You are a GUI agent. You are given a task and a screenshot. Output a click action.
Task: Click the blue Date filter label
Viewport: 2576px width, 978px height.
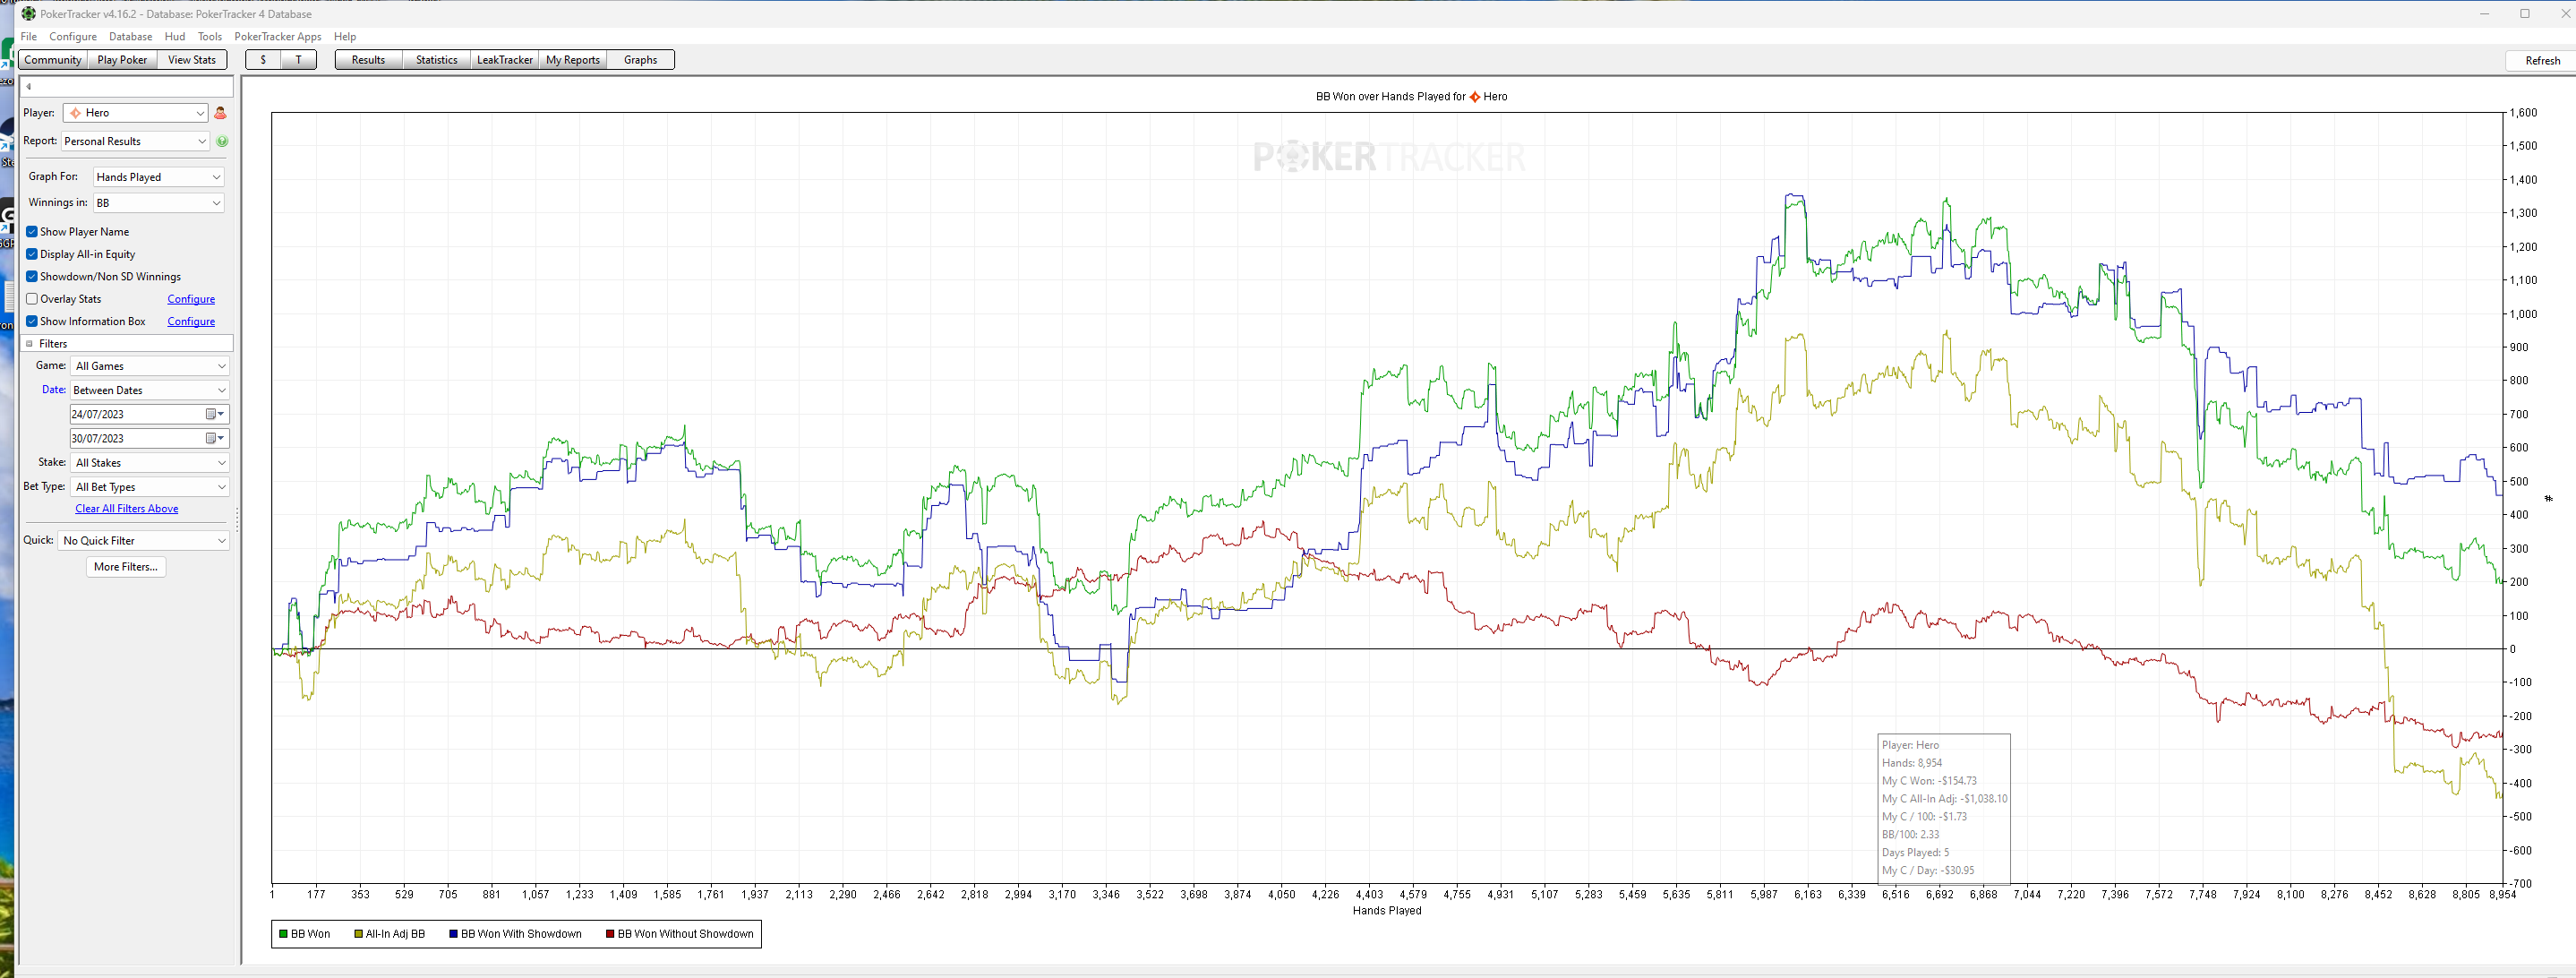click(54, 390)
